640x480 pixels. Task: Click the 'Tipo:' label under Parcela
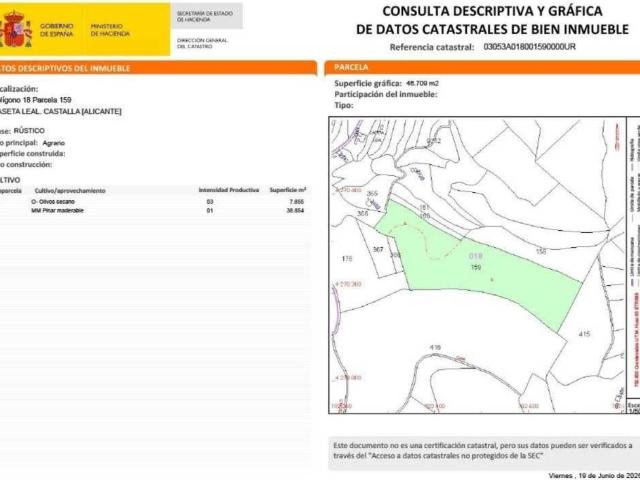coord(344,105)
